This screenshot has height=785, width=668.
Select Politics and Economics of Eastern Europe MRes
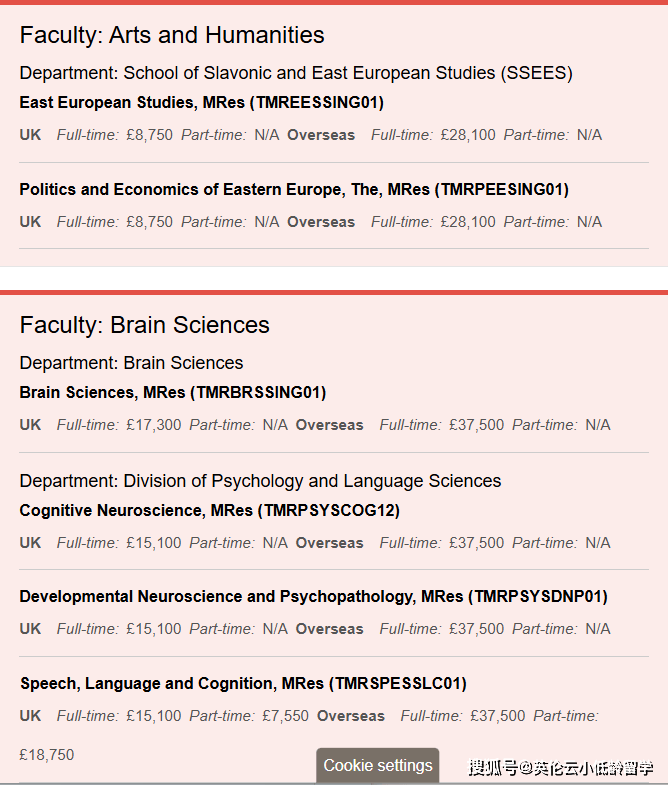(293, 189)
